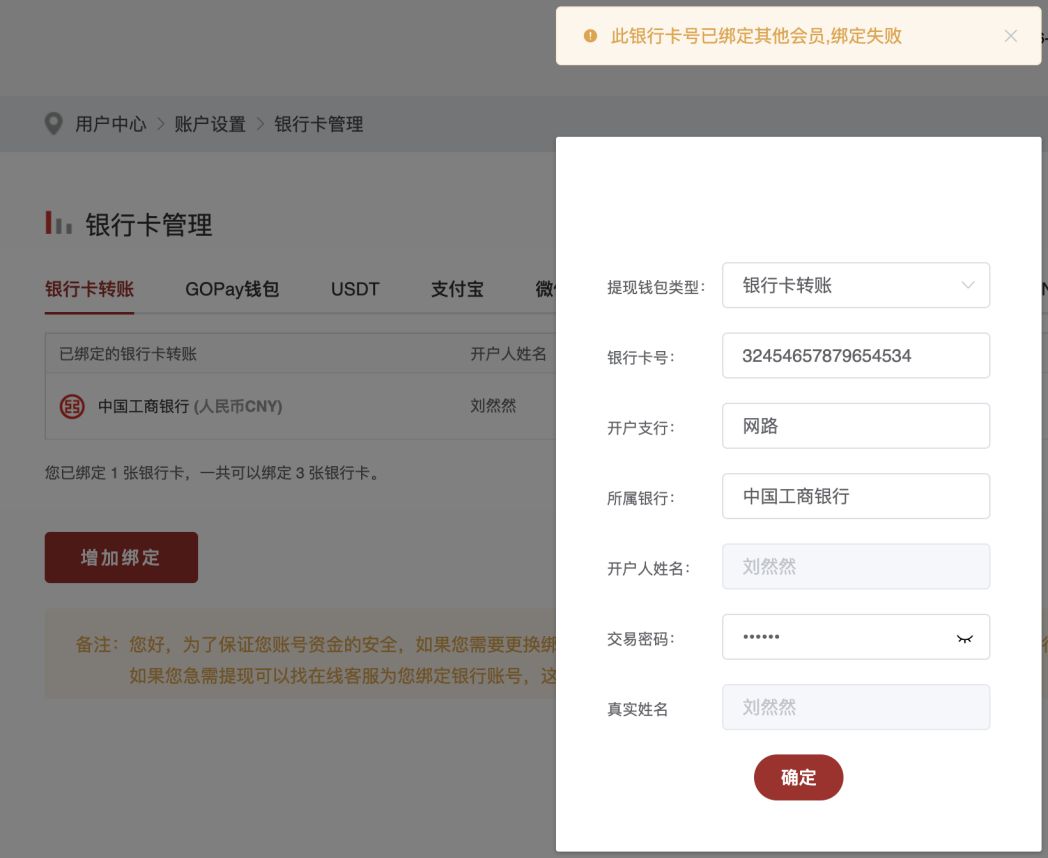Click the 银行卡号 input field

pyautogui.click(x=855, y=355)
